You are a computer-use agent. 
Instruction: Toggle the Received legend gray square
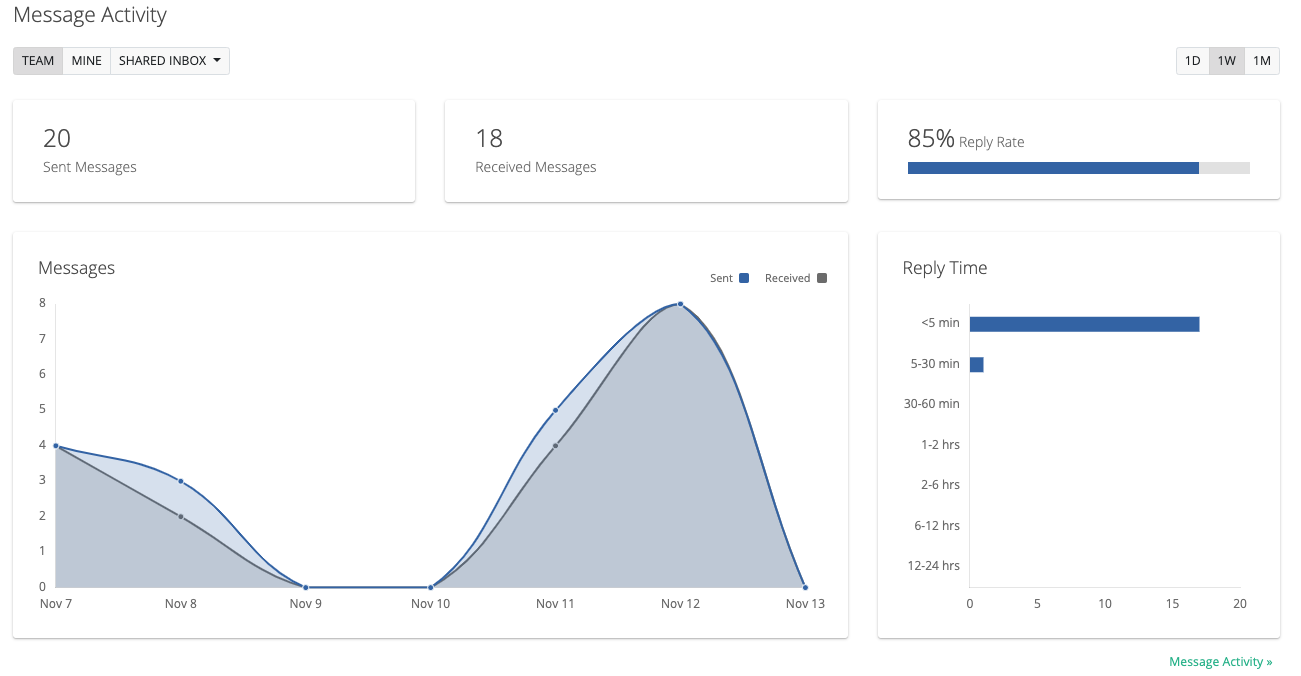822,278
